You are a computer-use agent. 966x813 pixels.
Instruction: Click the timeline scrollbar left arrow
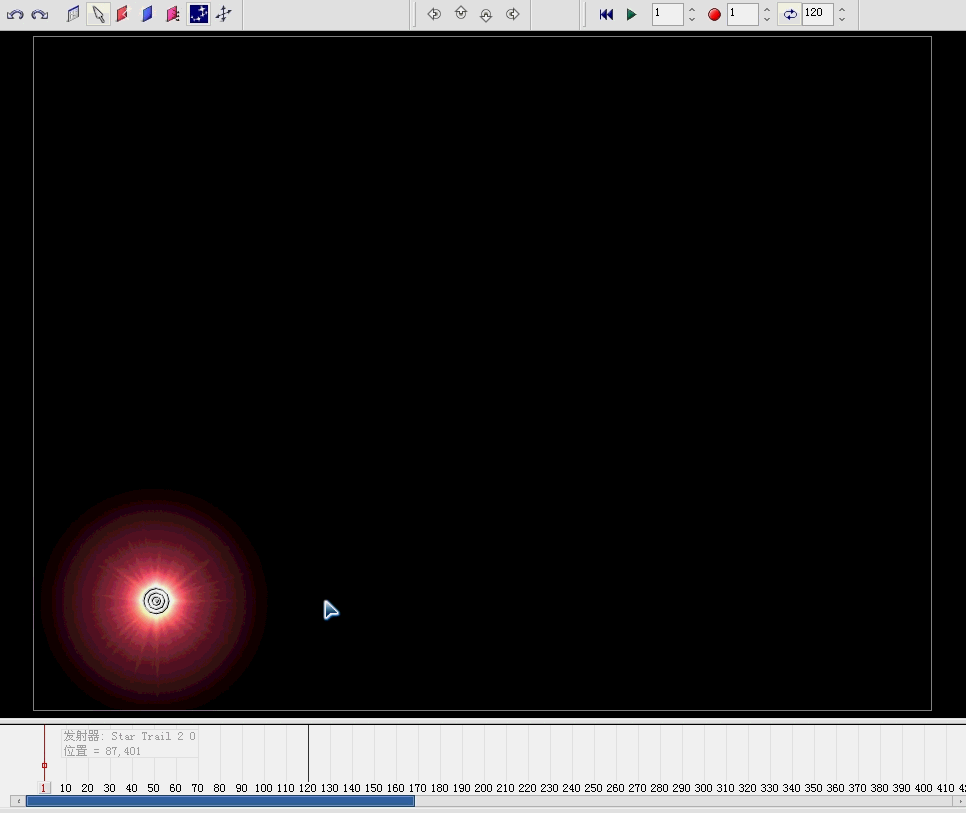click(x=18, y=801)
